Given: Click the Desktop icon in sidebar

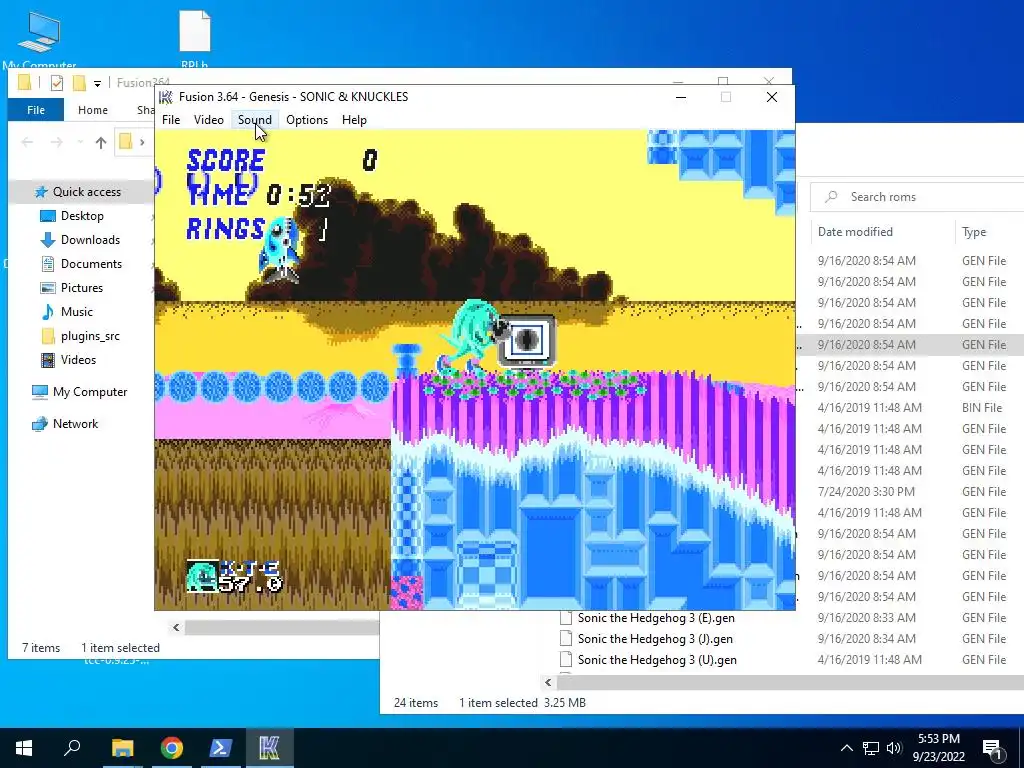Looking at the screenshot, I should point(48,216).
